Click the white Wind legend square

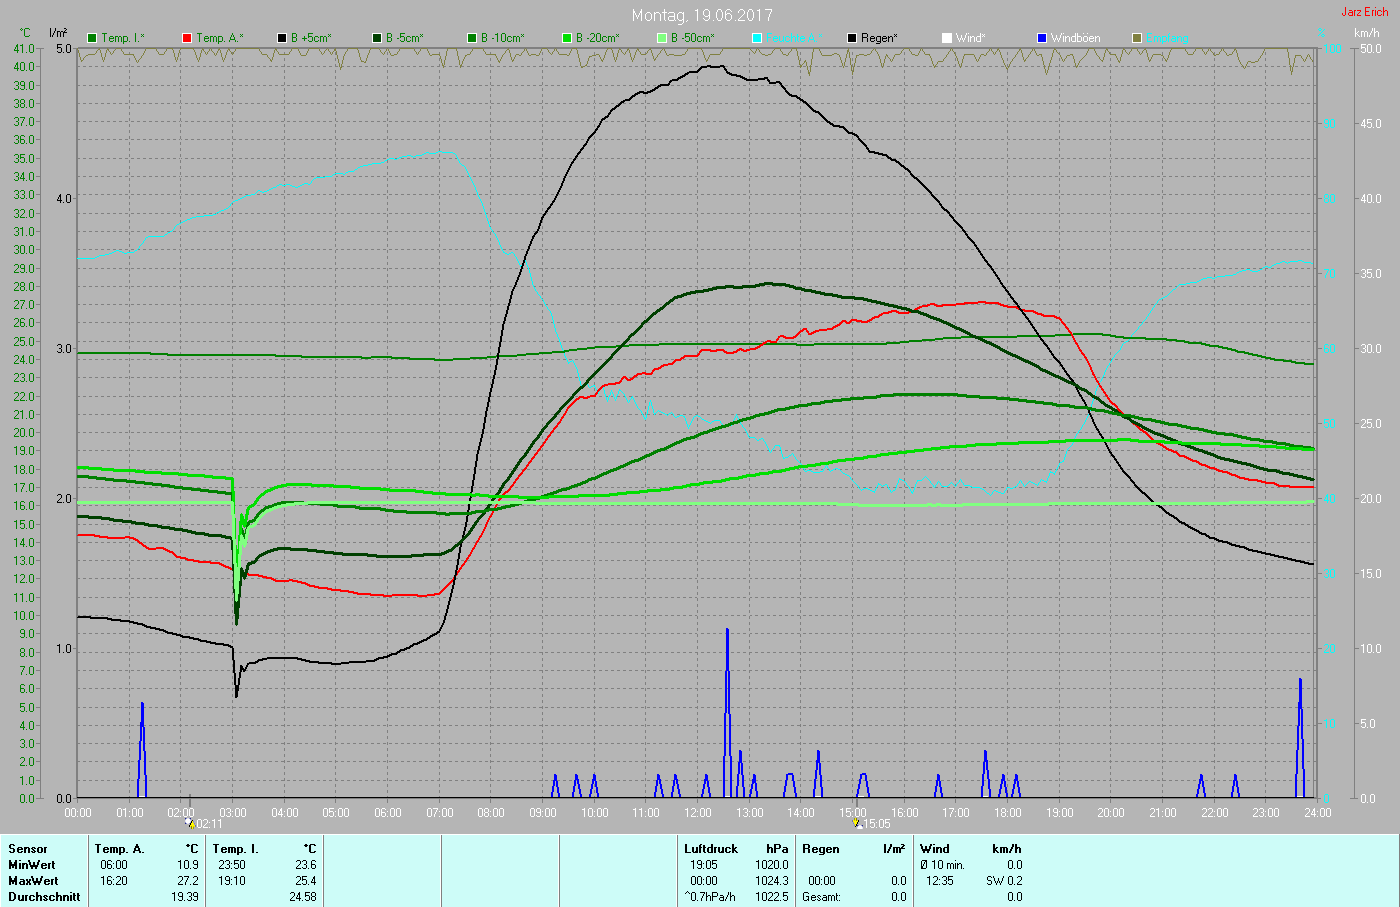click(x=947, y=38)
